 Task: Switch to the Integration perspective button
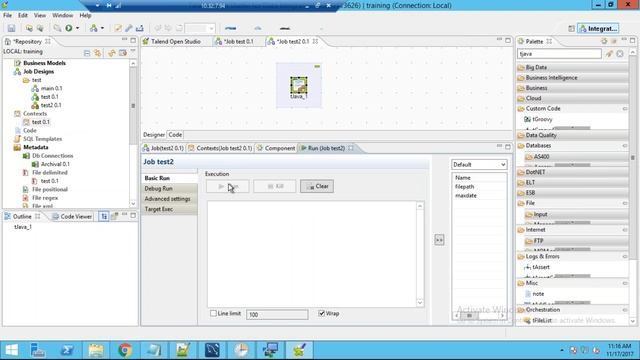click(x=598, y=29)
